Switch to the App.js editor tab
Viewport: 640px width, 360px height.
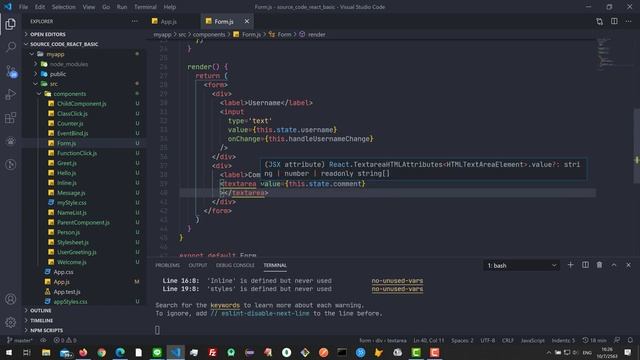point(168,21)
